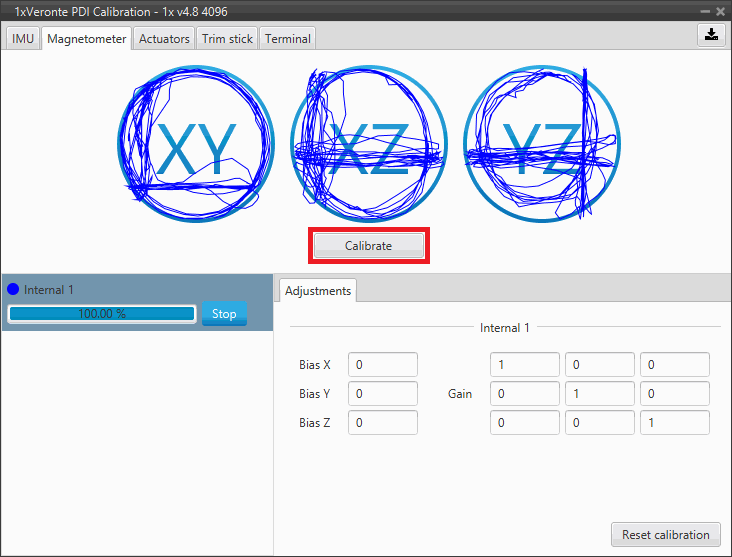Click the download icon in top-right corner

click(x=710, y=34)
